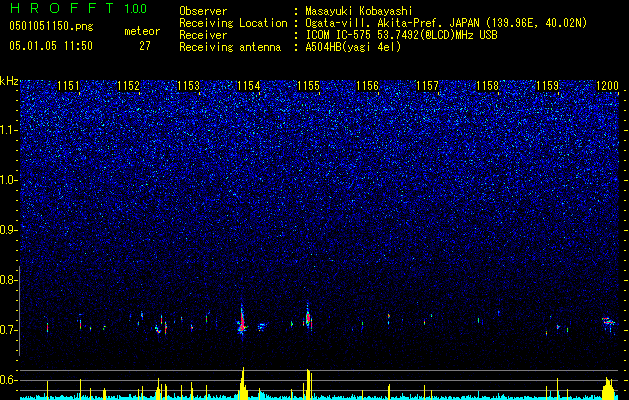
Task: Click the 0.9 kHz axis label
Action: [x=8, y=230]
